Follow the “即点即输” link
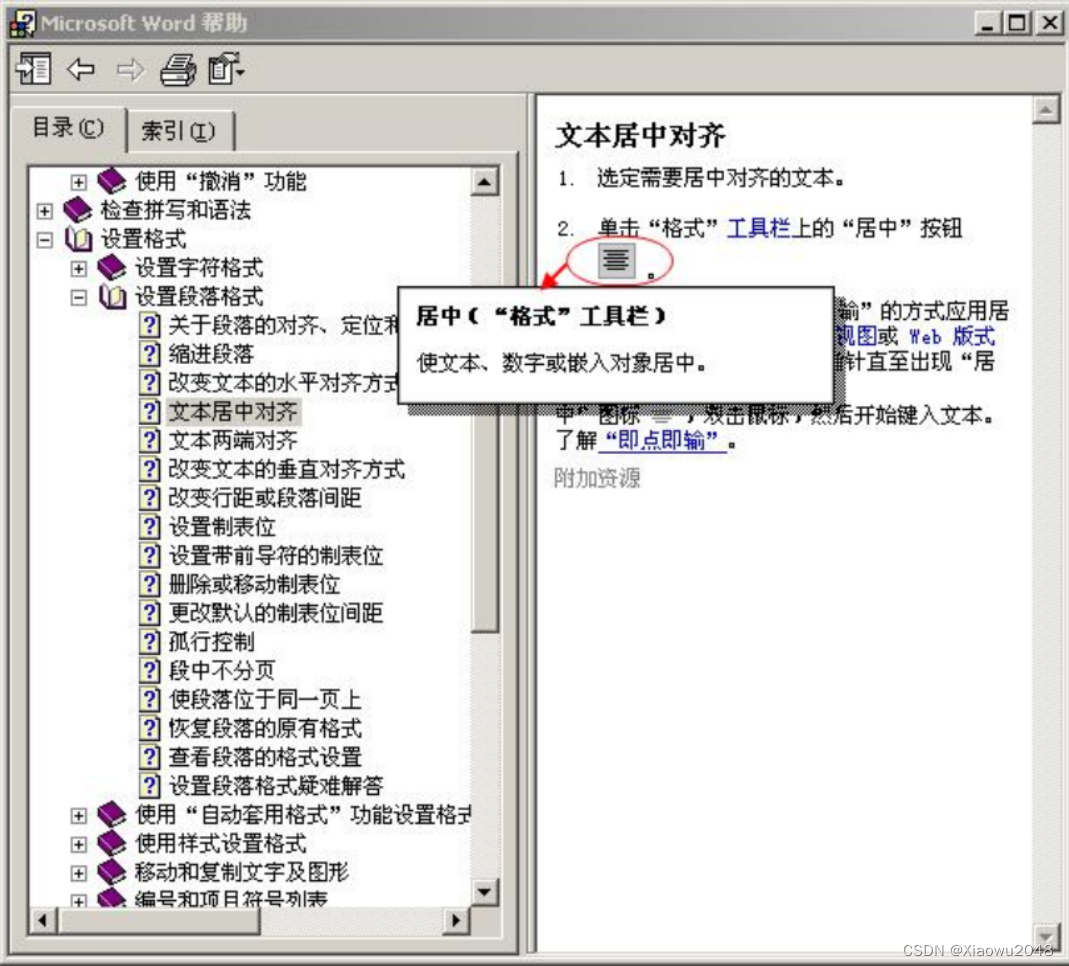Viewport: 1069px width, 966px height. point(661,441)
